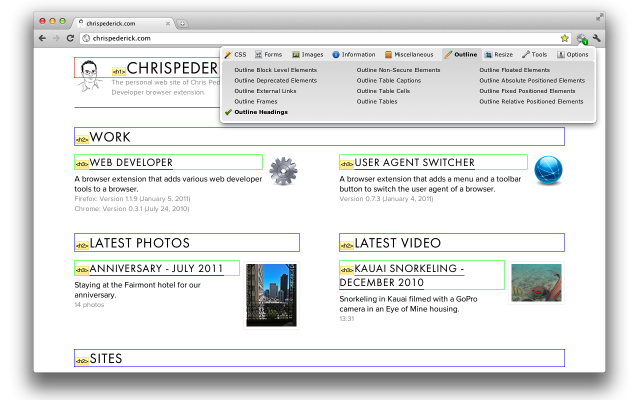Click the text 'Version 0.7.3 (January 4, 2011)'
640x400 pixels.
(386, 199)
